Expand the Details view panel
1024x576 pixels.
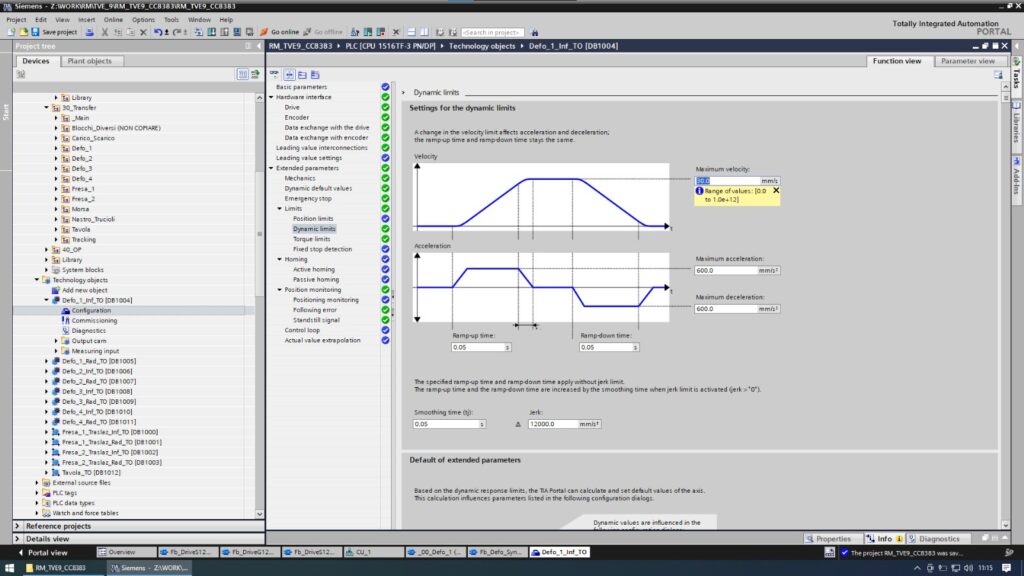pos(18,539)
